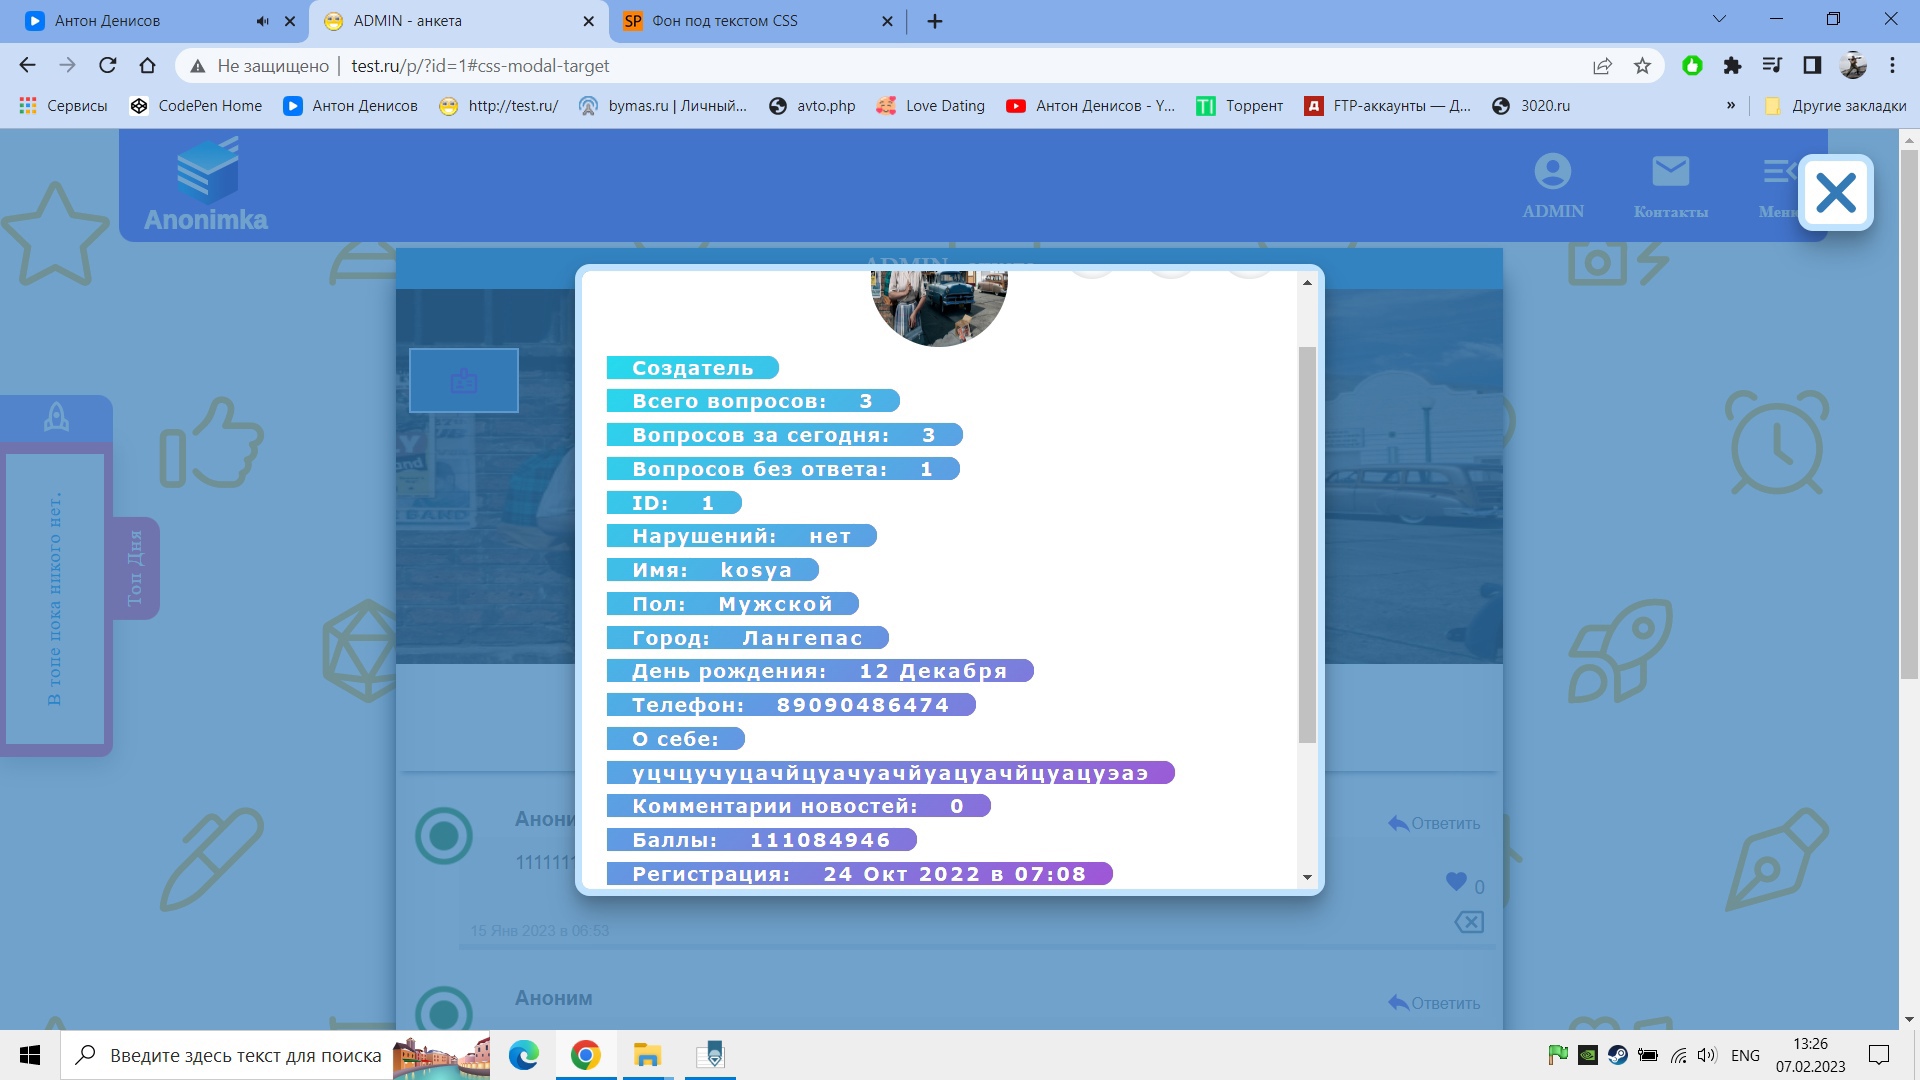The height and width of the screenshot is (1080, 1920).
Task: Open the tab search dropdown arrow
Action: click(1719, 19)
